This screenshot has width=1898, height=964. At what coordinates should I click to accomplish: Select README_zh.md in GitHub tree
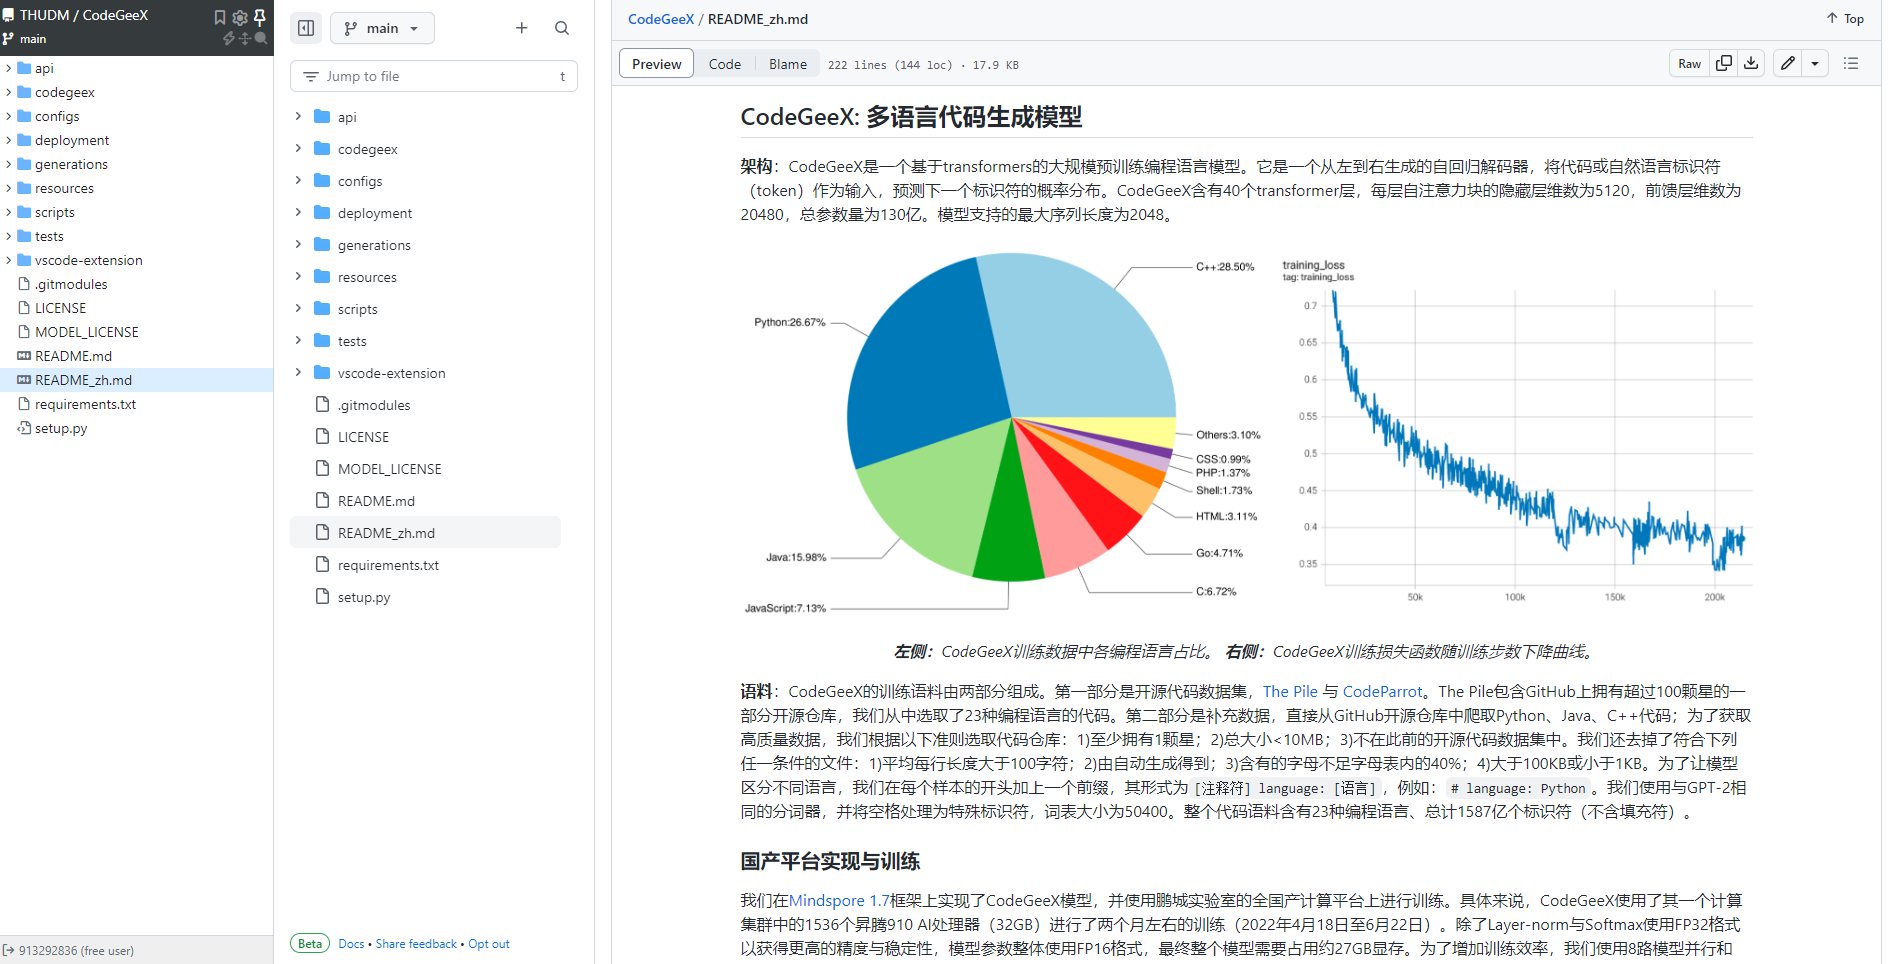click(425, 533)
